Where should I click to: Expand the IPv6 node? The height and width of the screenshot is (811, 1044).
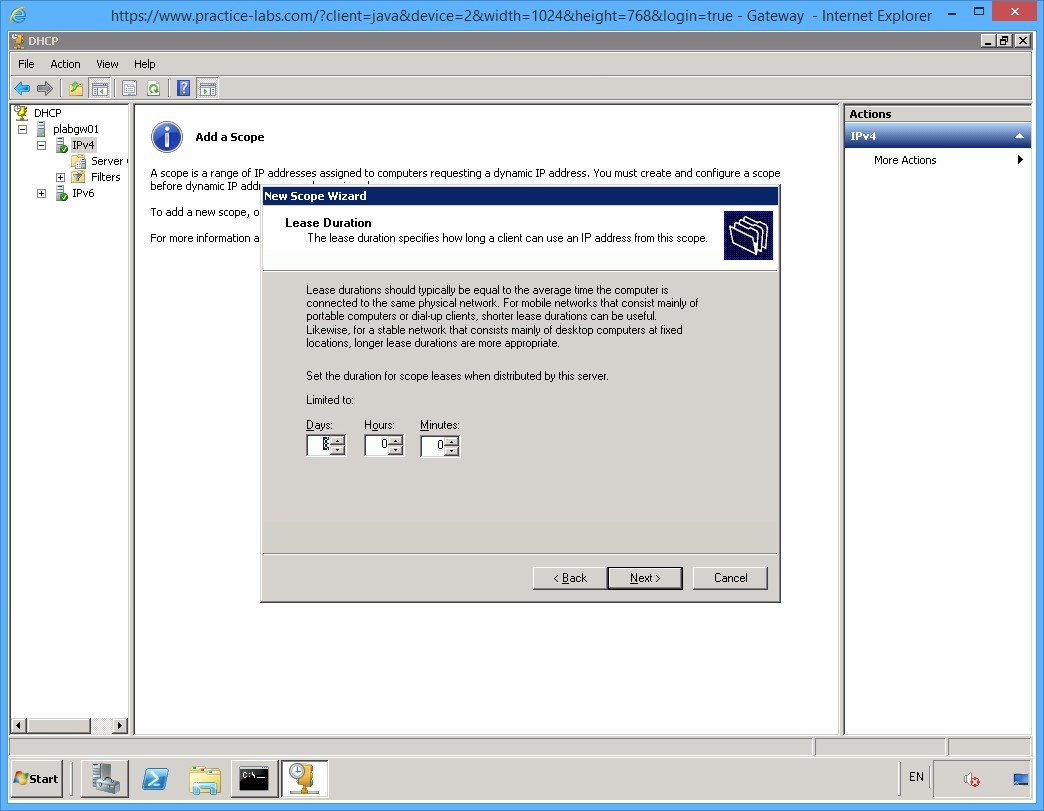tap(41, 192)
